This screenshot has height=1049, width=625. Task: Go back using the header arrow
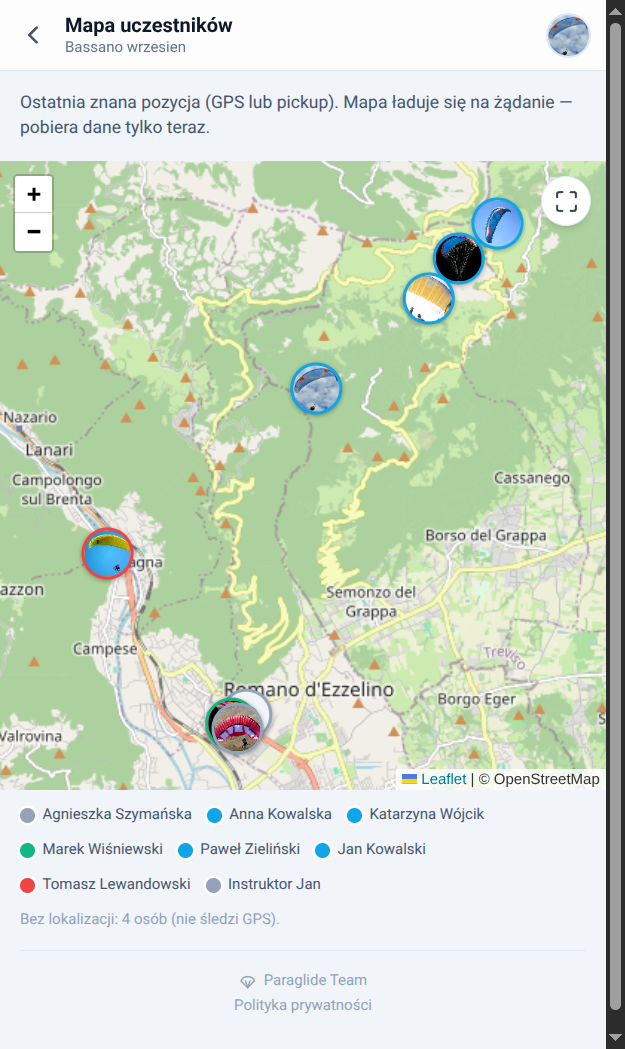(33, 35)
